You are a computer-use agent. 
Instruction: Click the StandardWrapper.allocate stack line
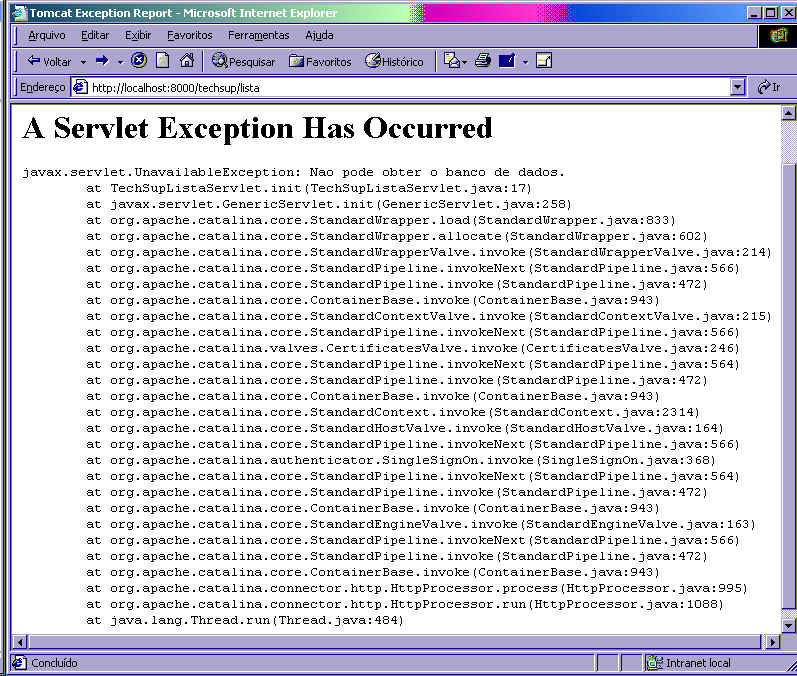(x=396, y=236)
